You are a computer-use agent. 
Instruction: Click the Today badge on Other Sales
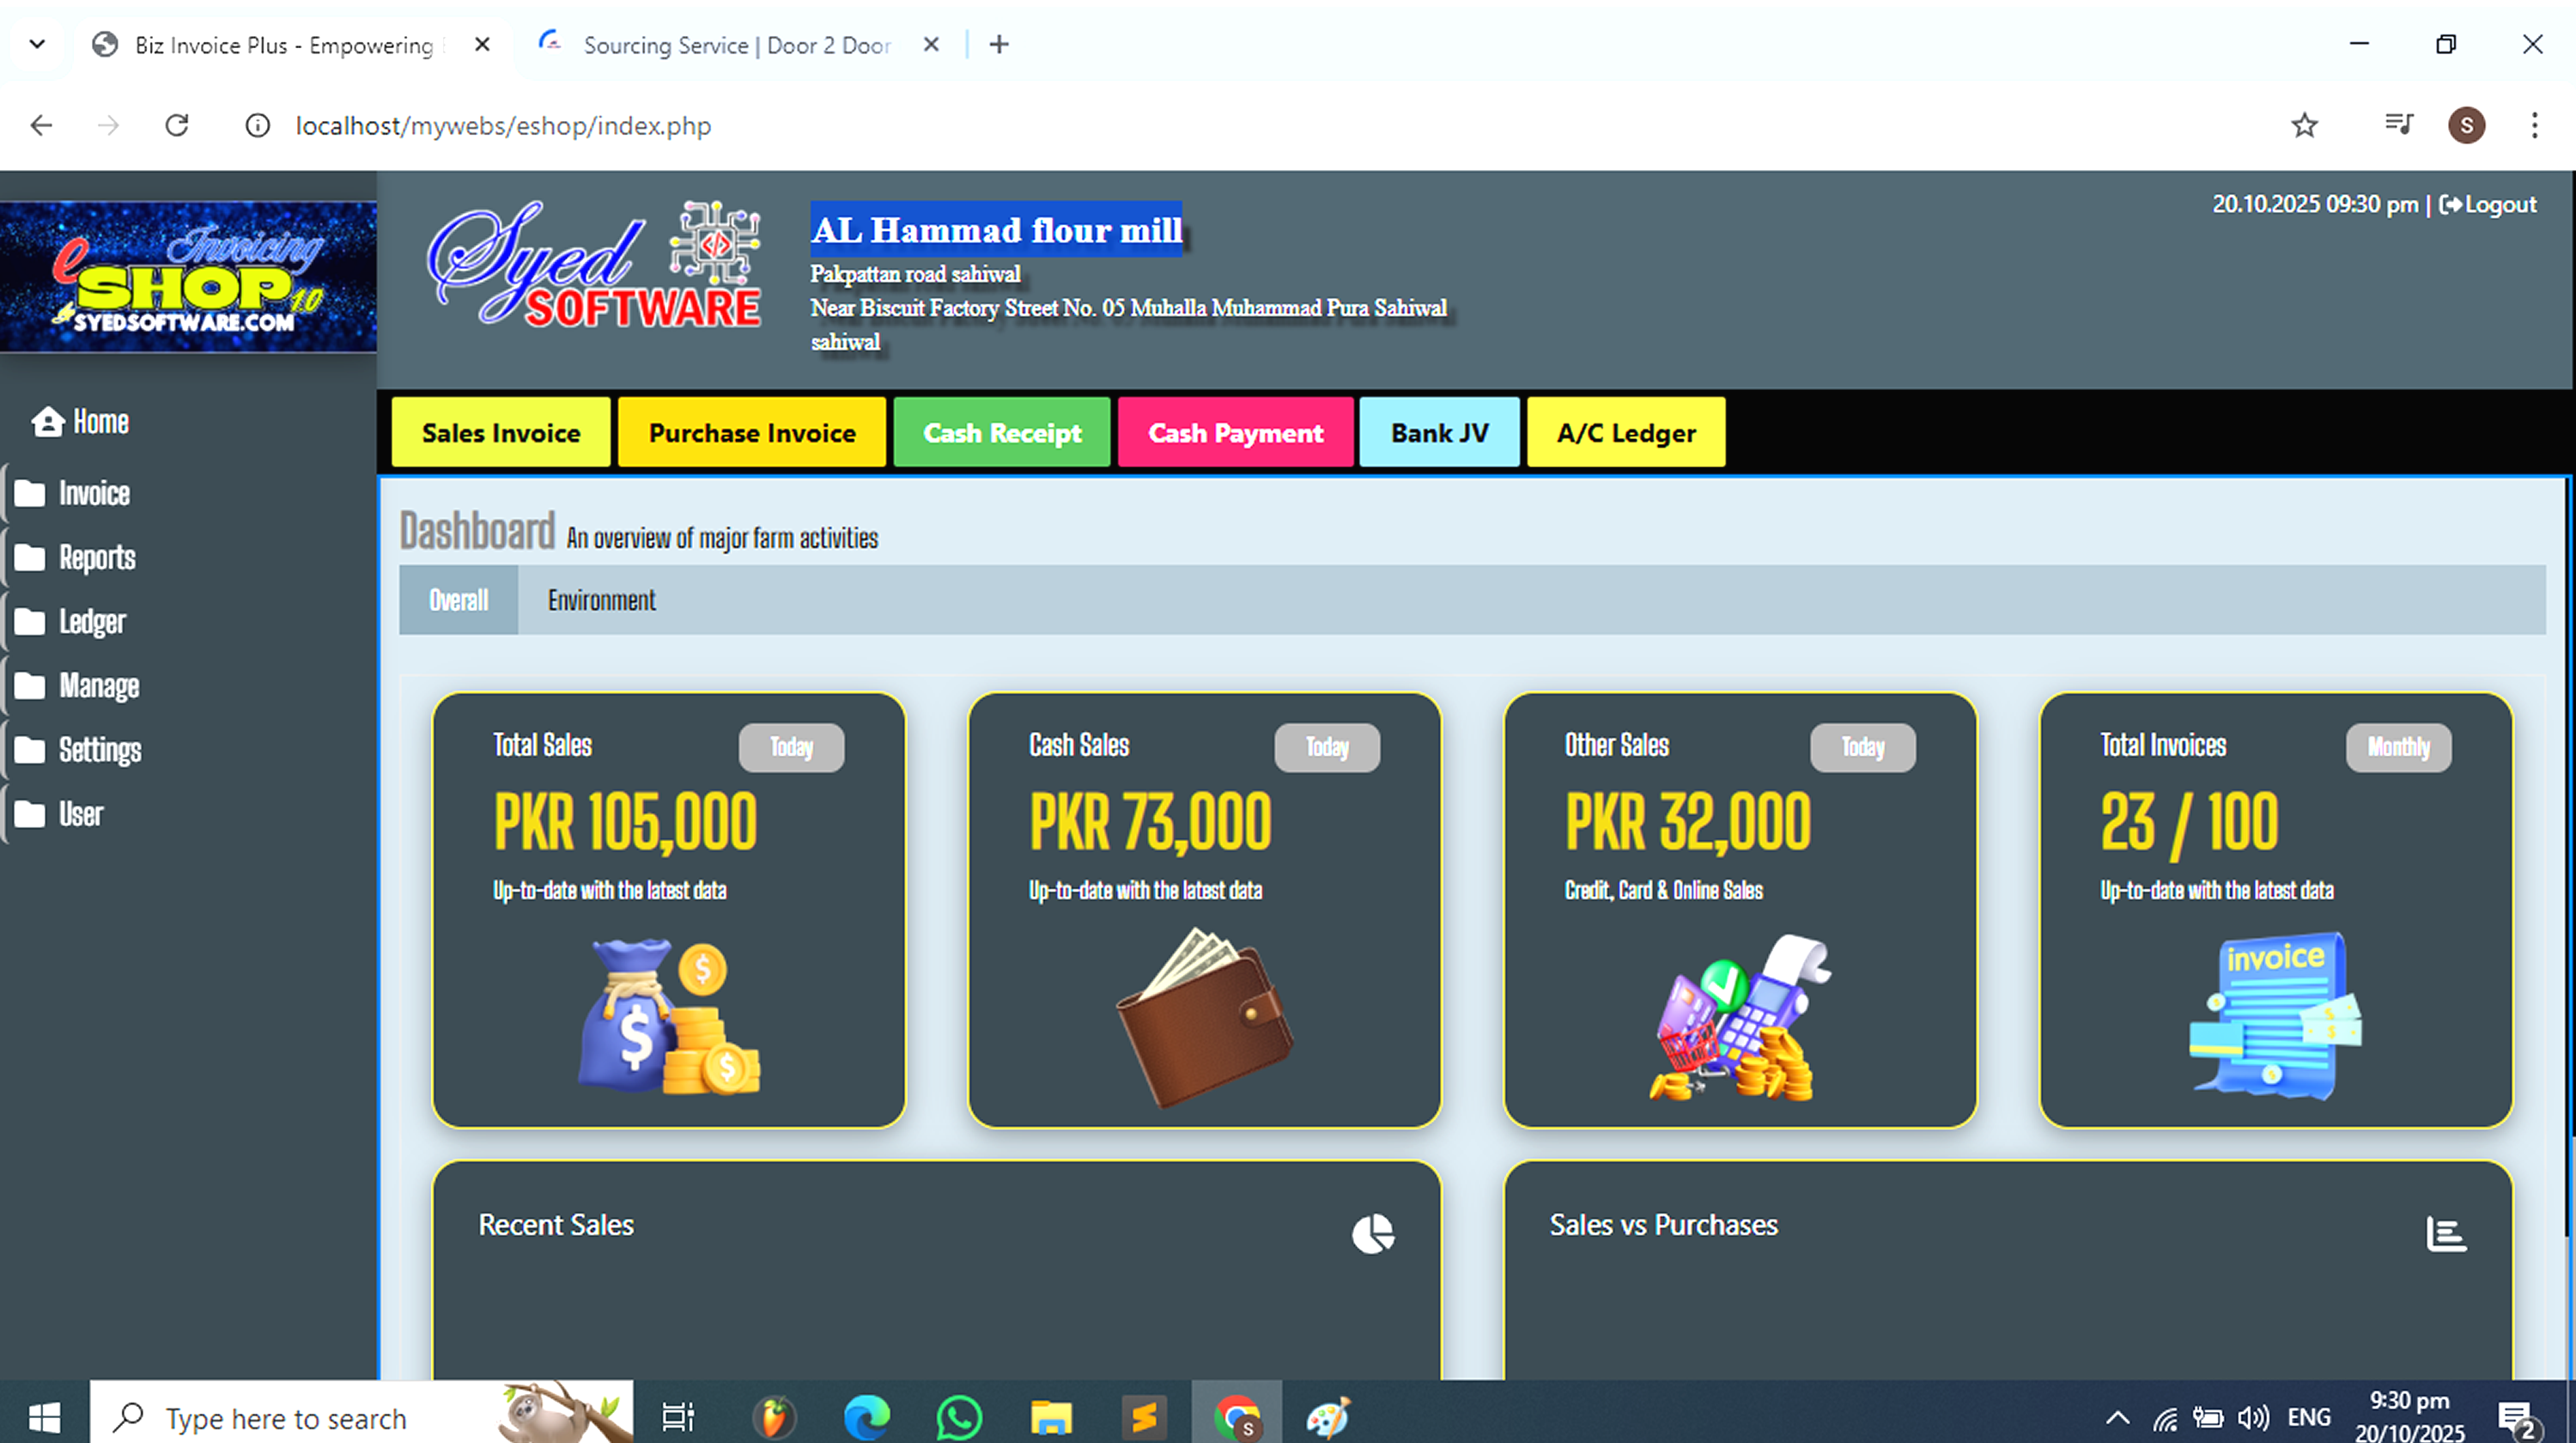(x=1863, y=747)
